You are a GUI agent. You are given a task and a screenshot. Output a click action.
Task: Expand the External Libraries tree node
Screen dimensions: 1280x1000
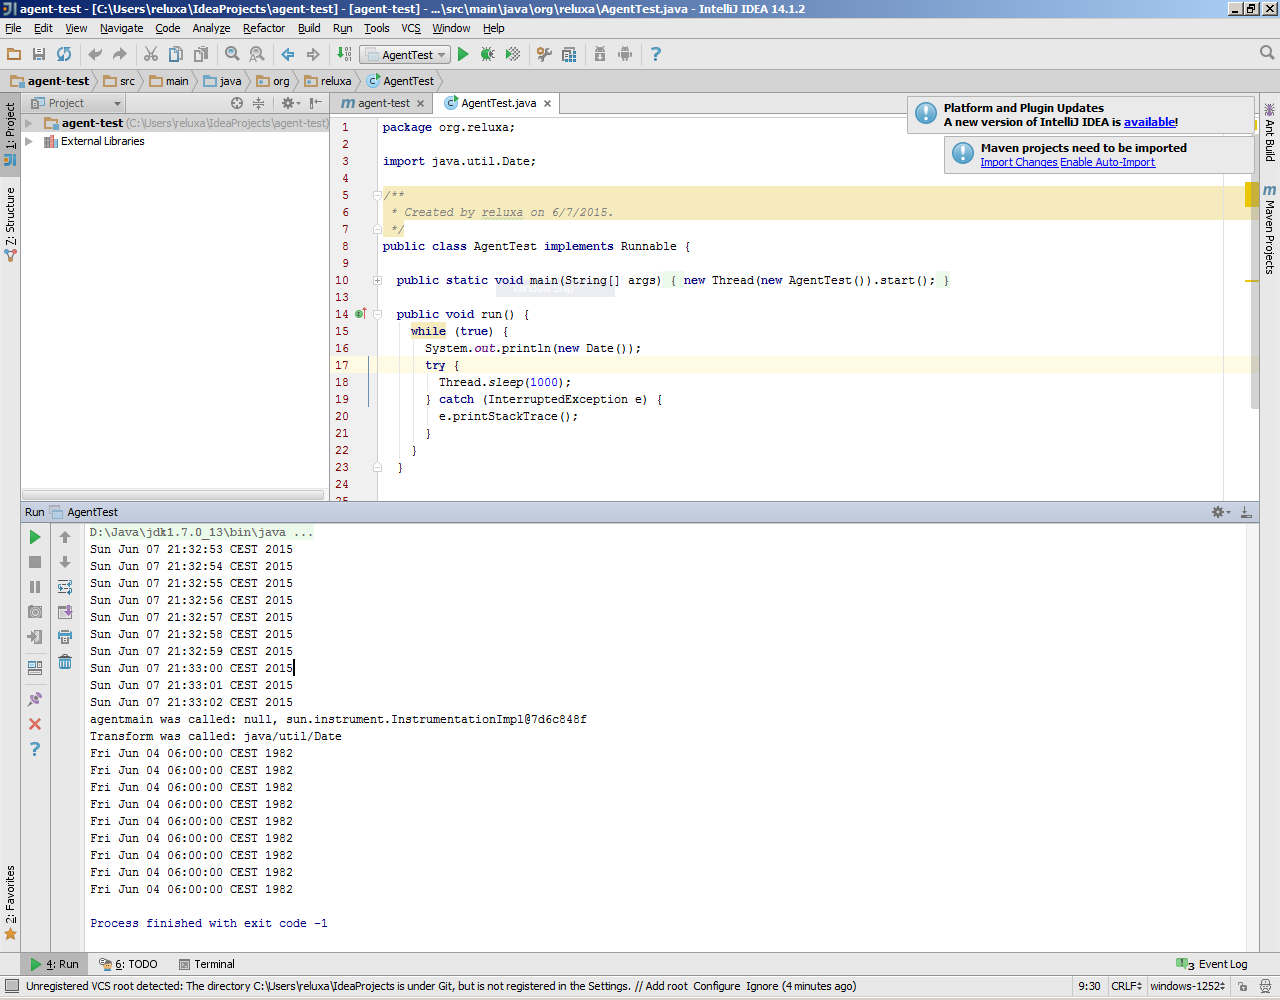click(x=29, y=141)
